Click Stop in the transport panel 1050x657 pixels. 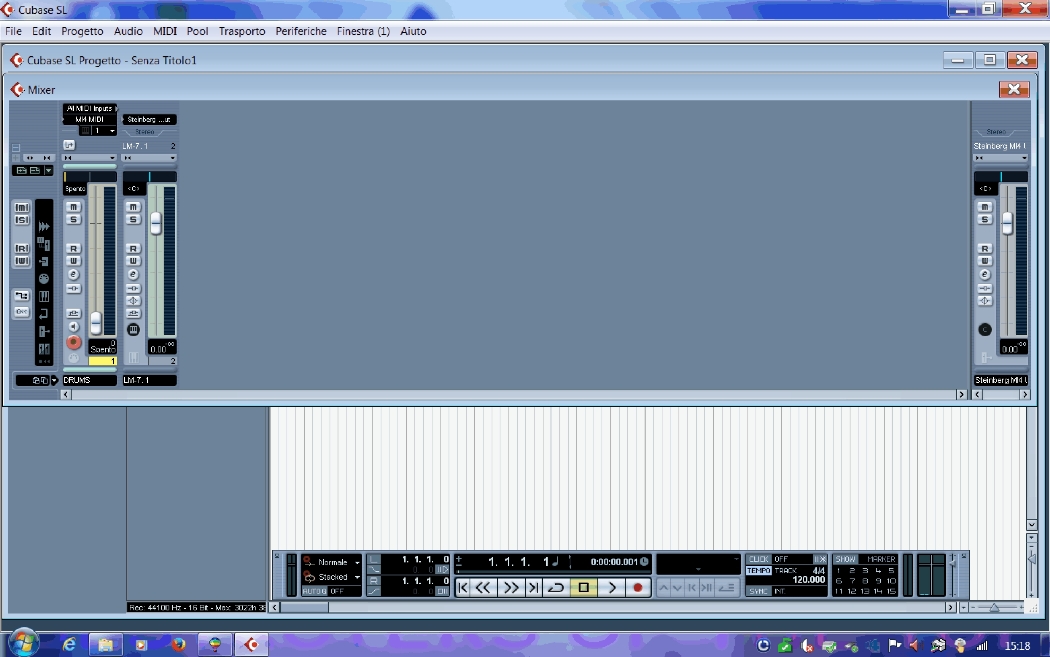point(583,587)
